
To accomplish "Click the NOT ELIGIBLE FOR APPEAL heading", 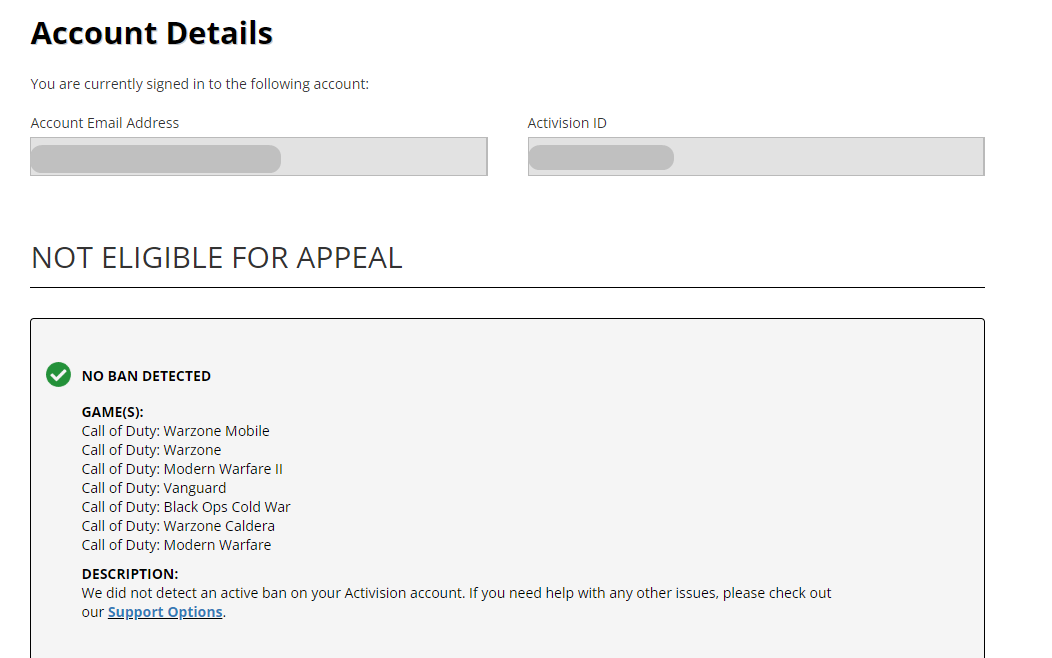I will [x=217, y=258].
